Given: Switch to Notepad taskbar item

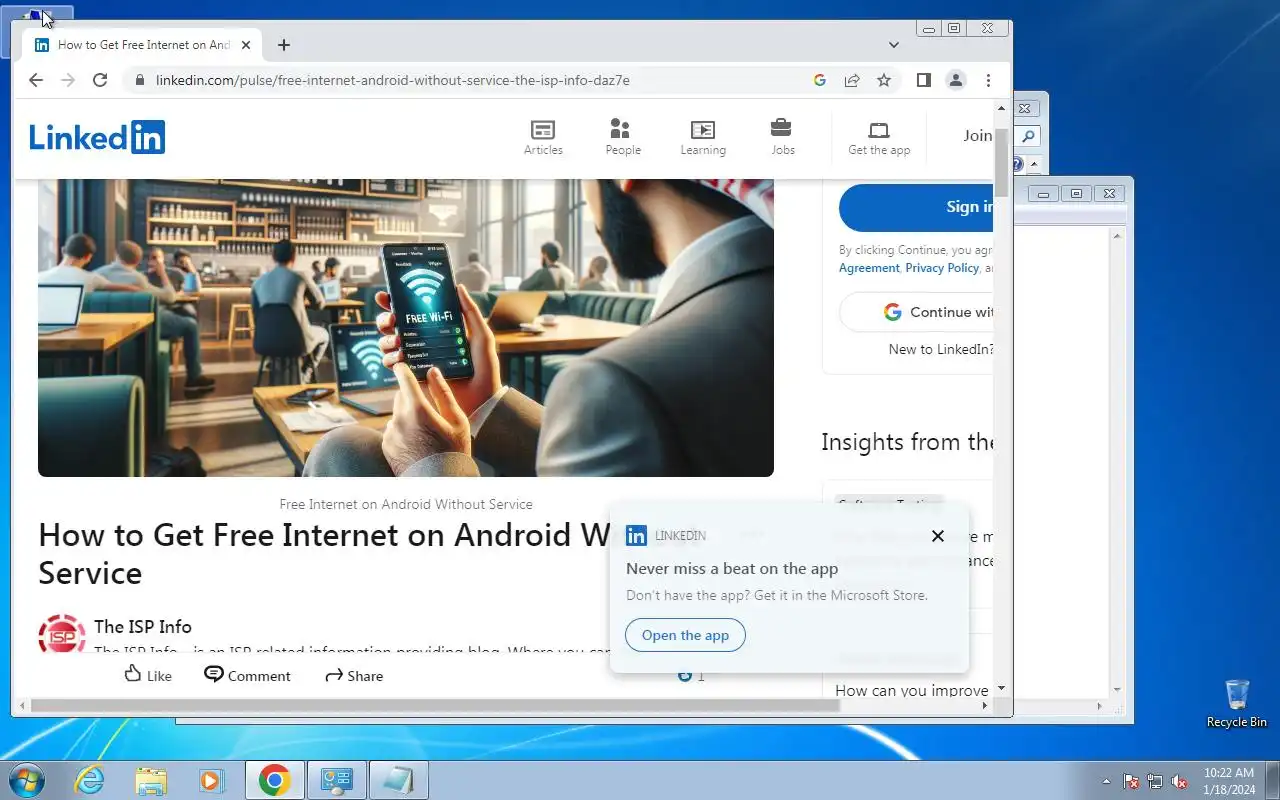Looking at the screenshot, I should 398,780.
